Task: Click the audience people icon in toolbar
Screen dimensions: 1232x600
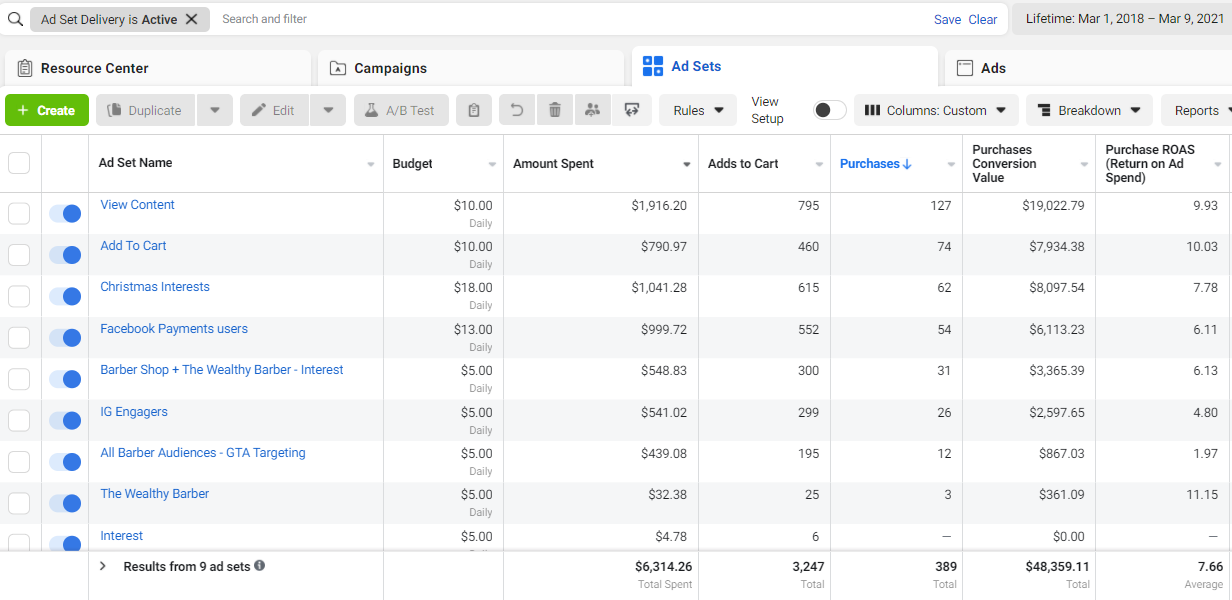Action: pyautogui.click(x=593, y=110)
